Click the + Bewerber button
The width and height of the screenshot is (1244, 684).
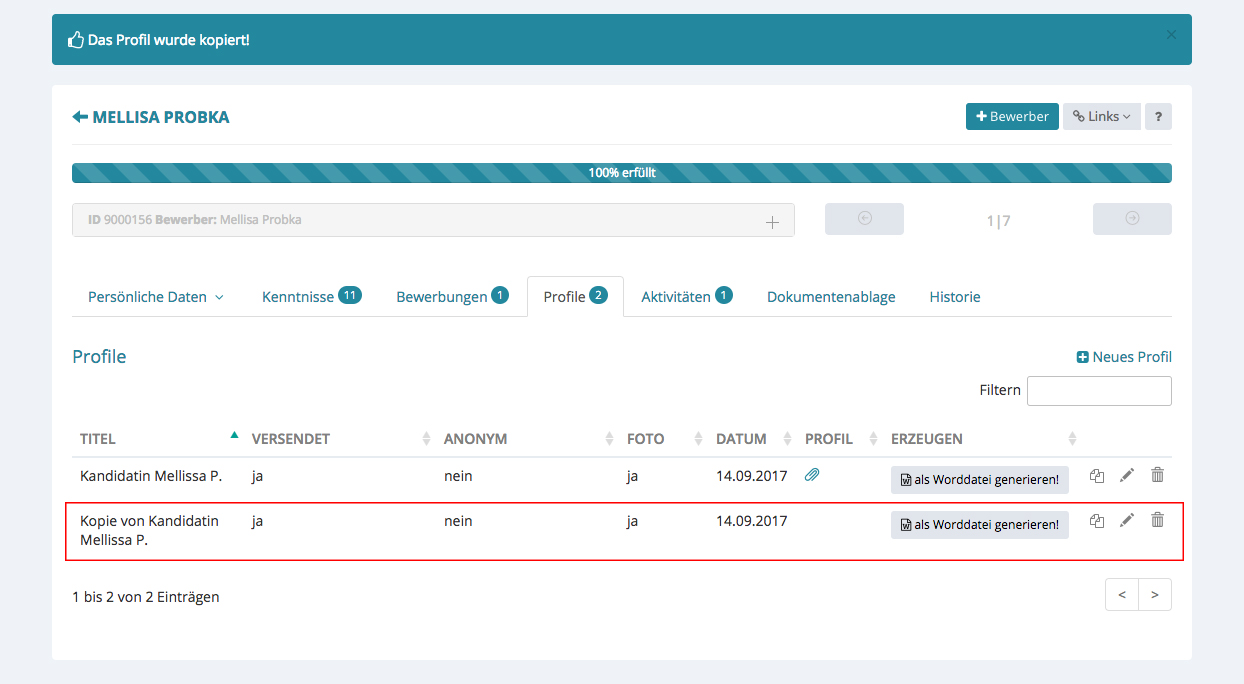click(1012, 117)
